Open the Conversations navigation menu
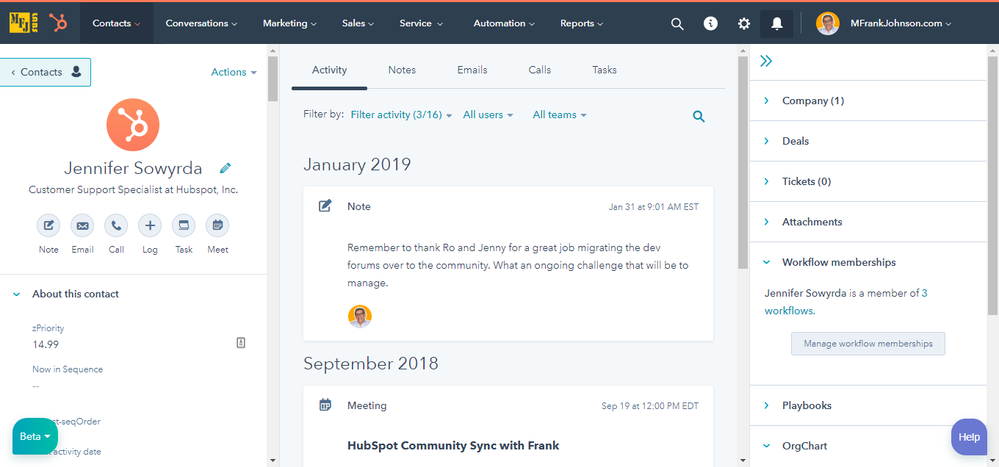 click(201, 24)
